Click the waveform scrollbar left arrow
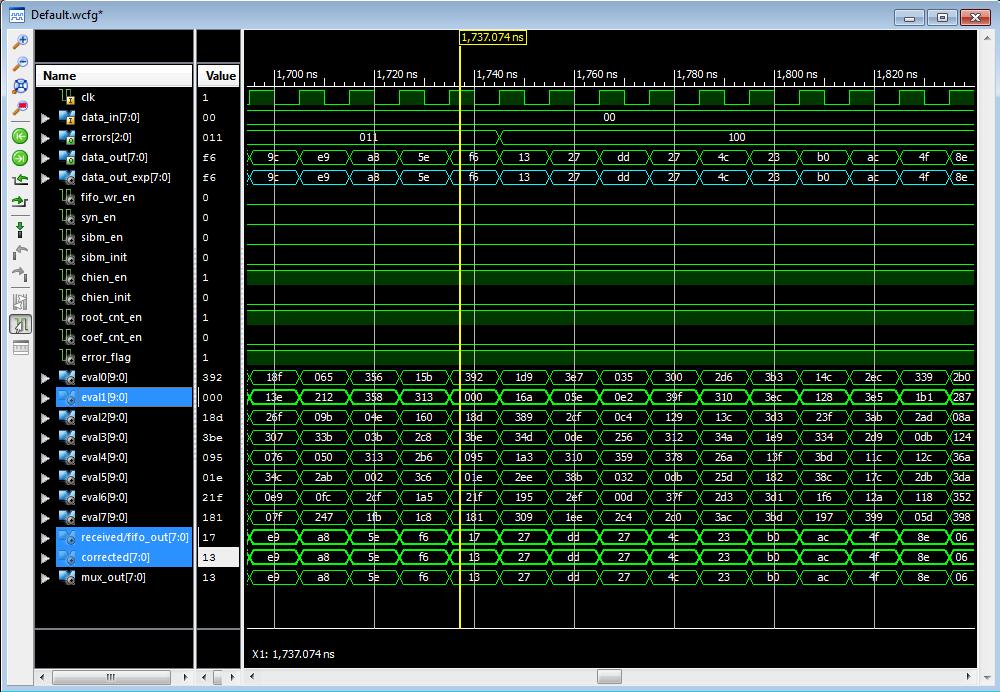 pos(253,677)
